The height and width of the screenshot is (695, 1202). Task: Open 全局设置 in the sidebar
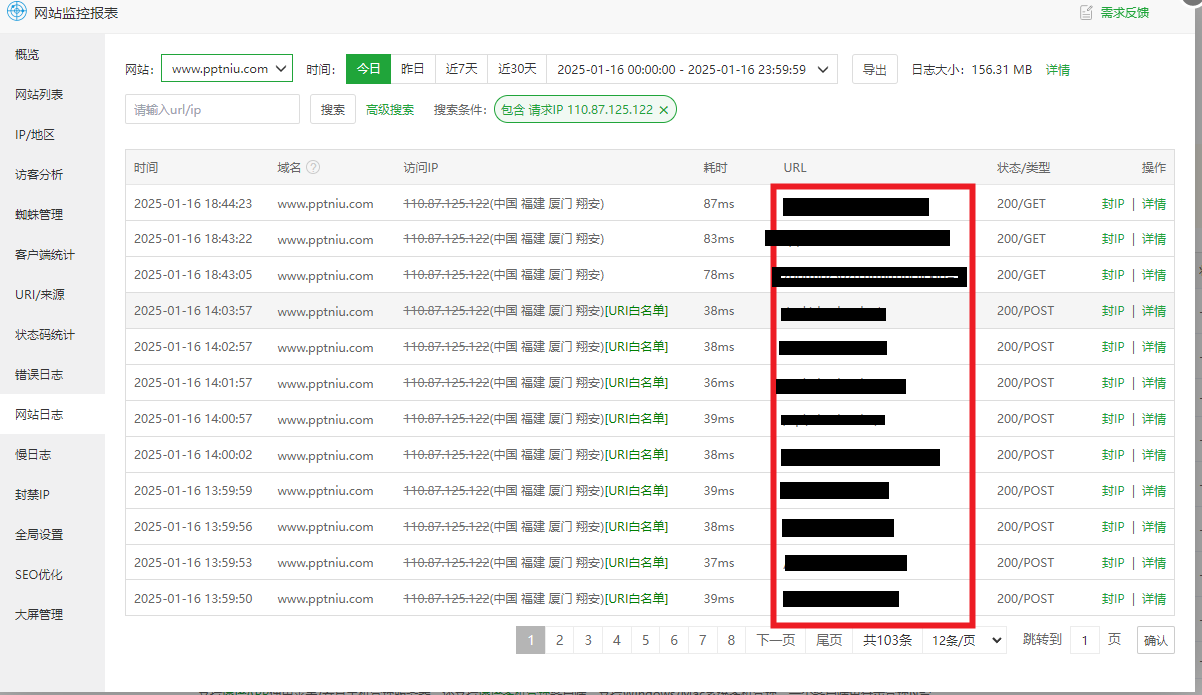[x=52, y=534]
